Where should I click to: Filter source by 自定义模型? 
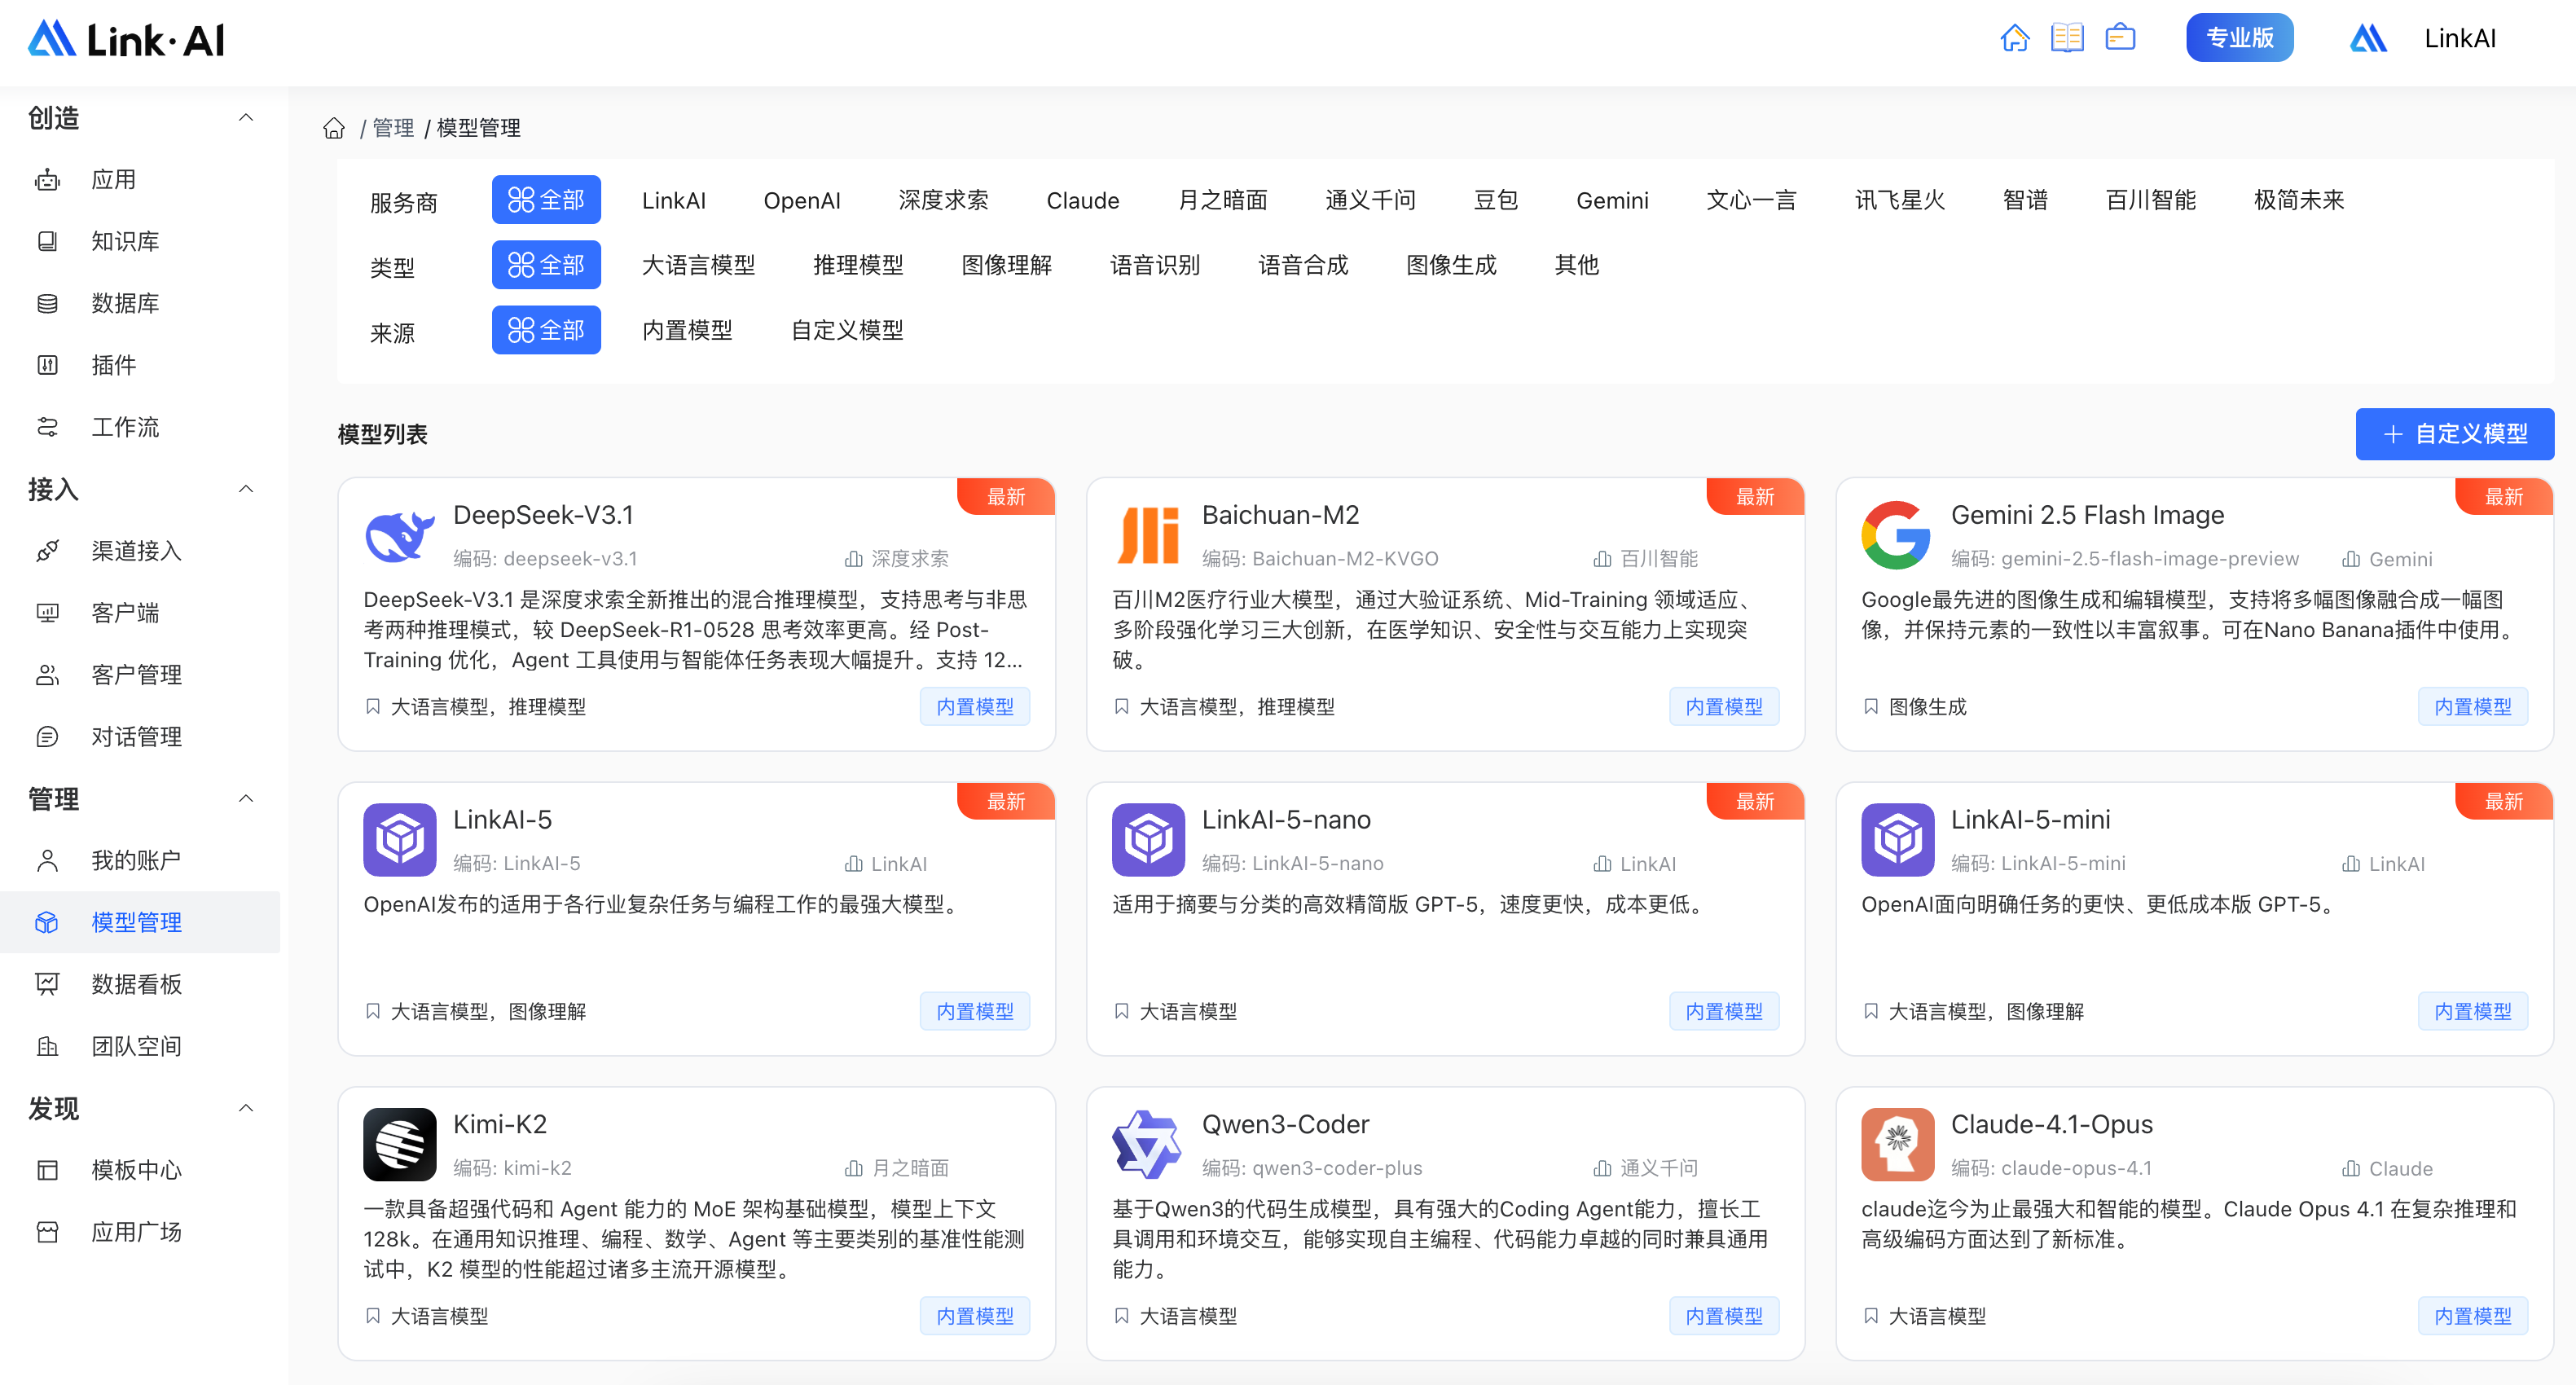(847, 330)
